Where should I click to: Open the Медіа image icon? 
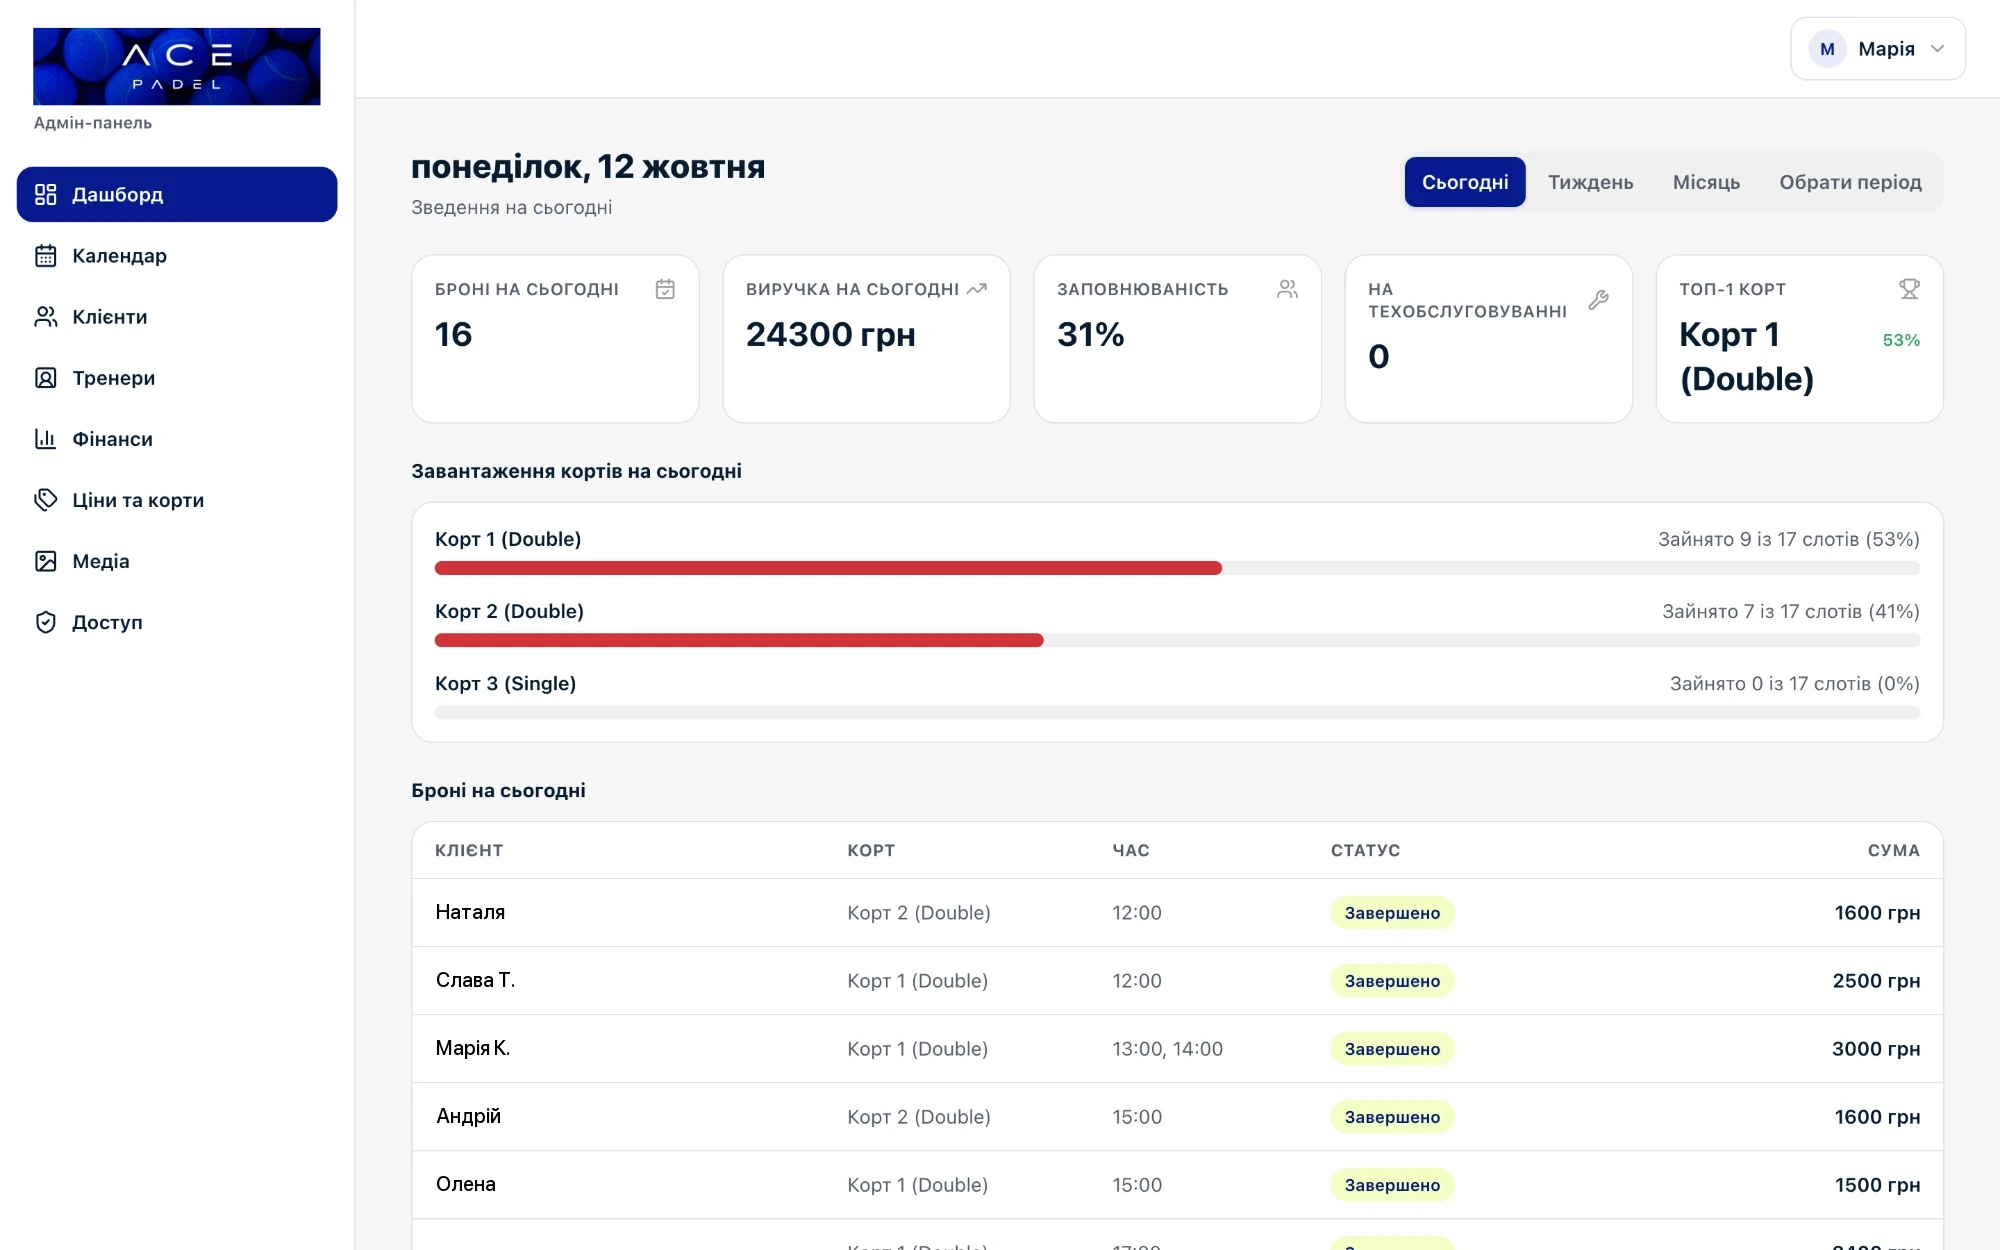click(46, 560)
